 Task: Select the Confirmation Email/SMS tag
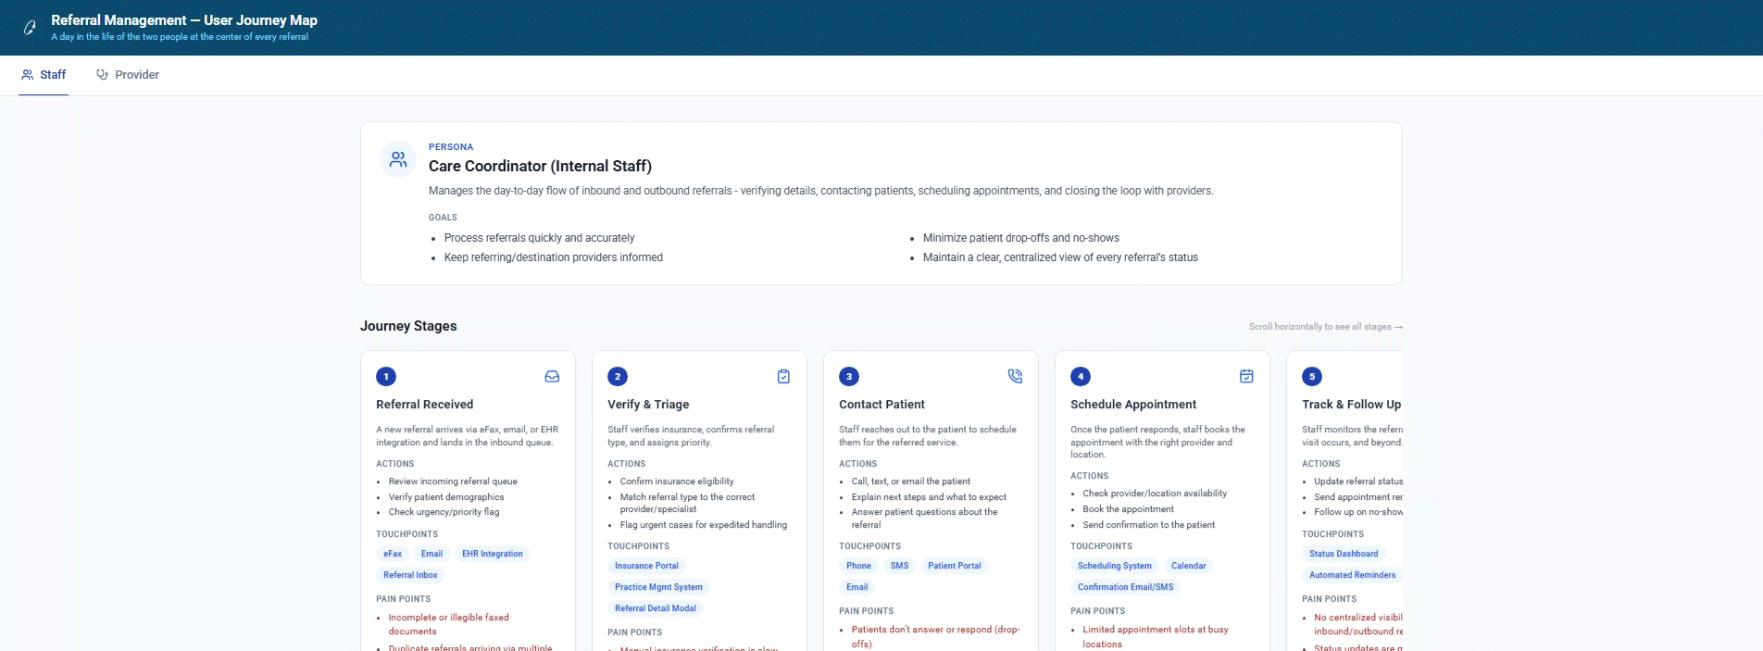click(1126, 587)
